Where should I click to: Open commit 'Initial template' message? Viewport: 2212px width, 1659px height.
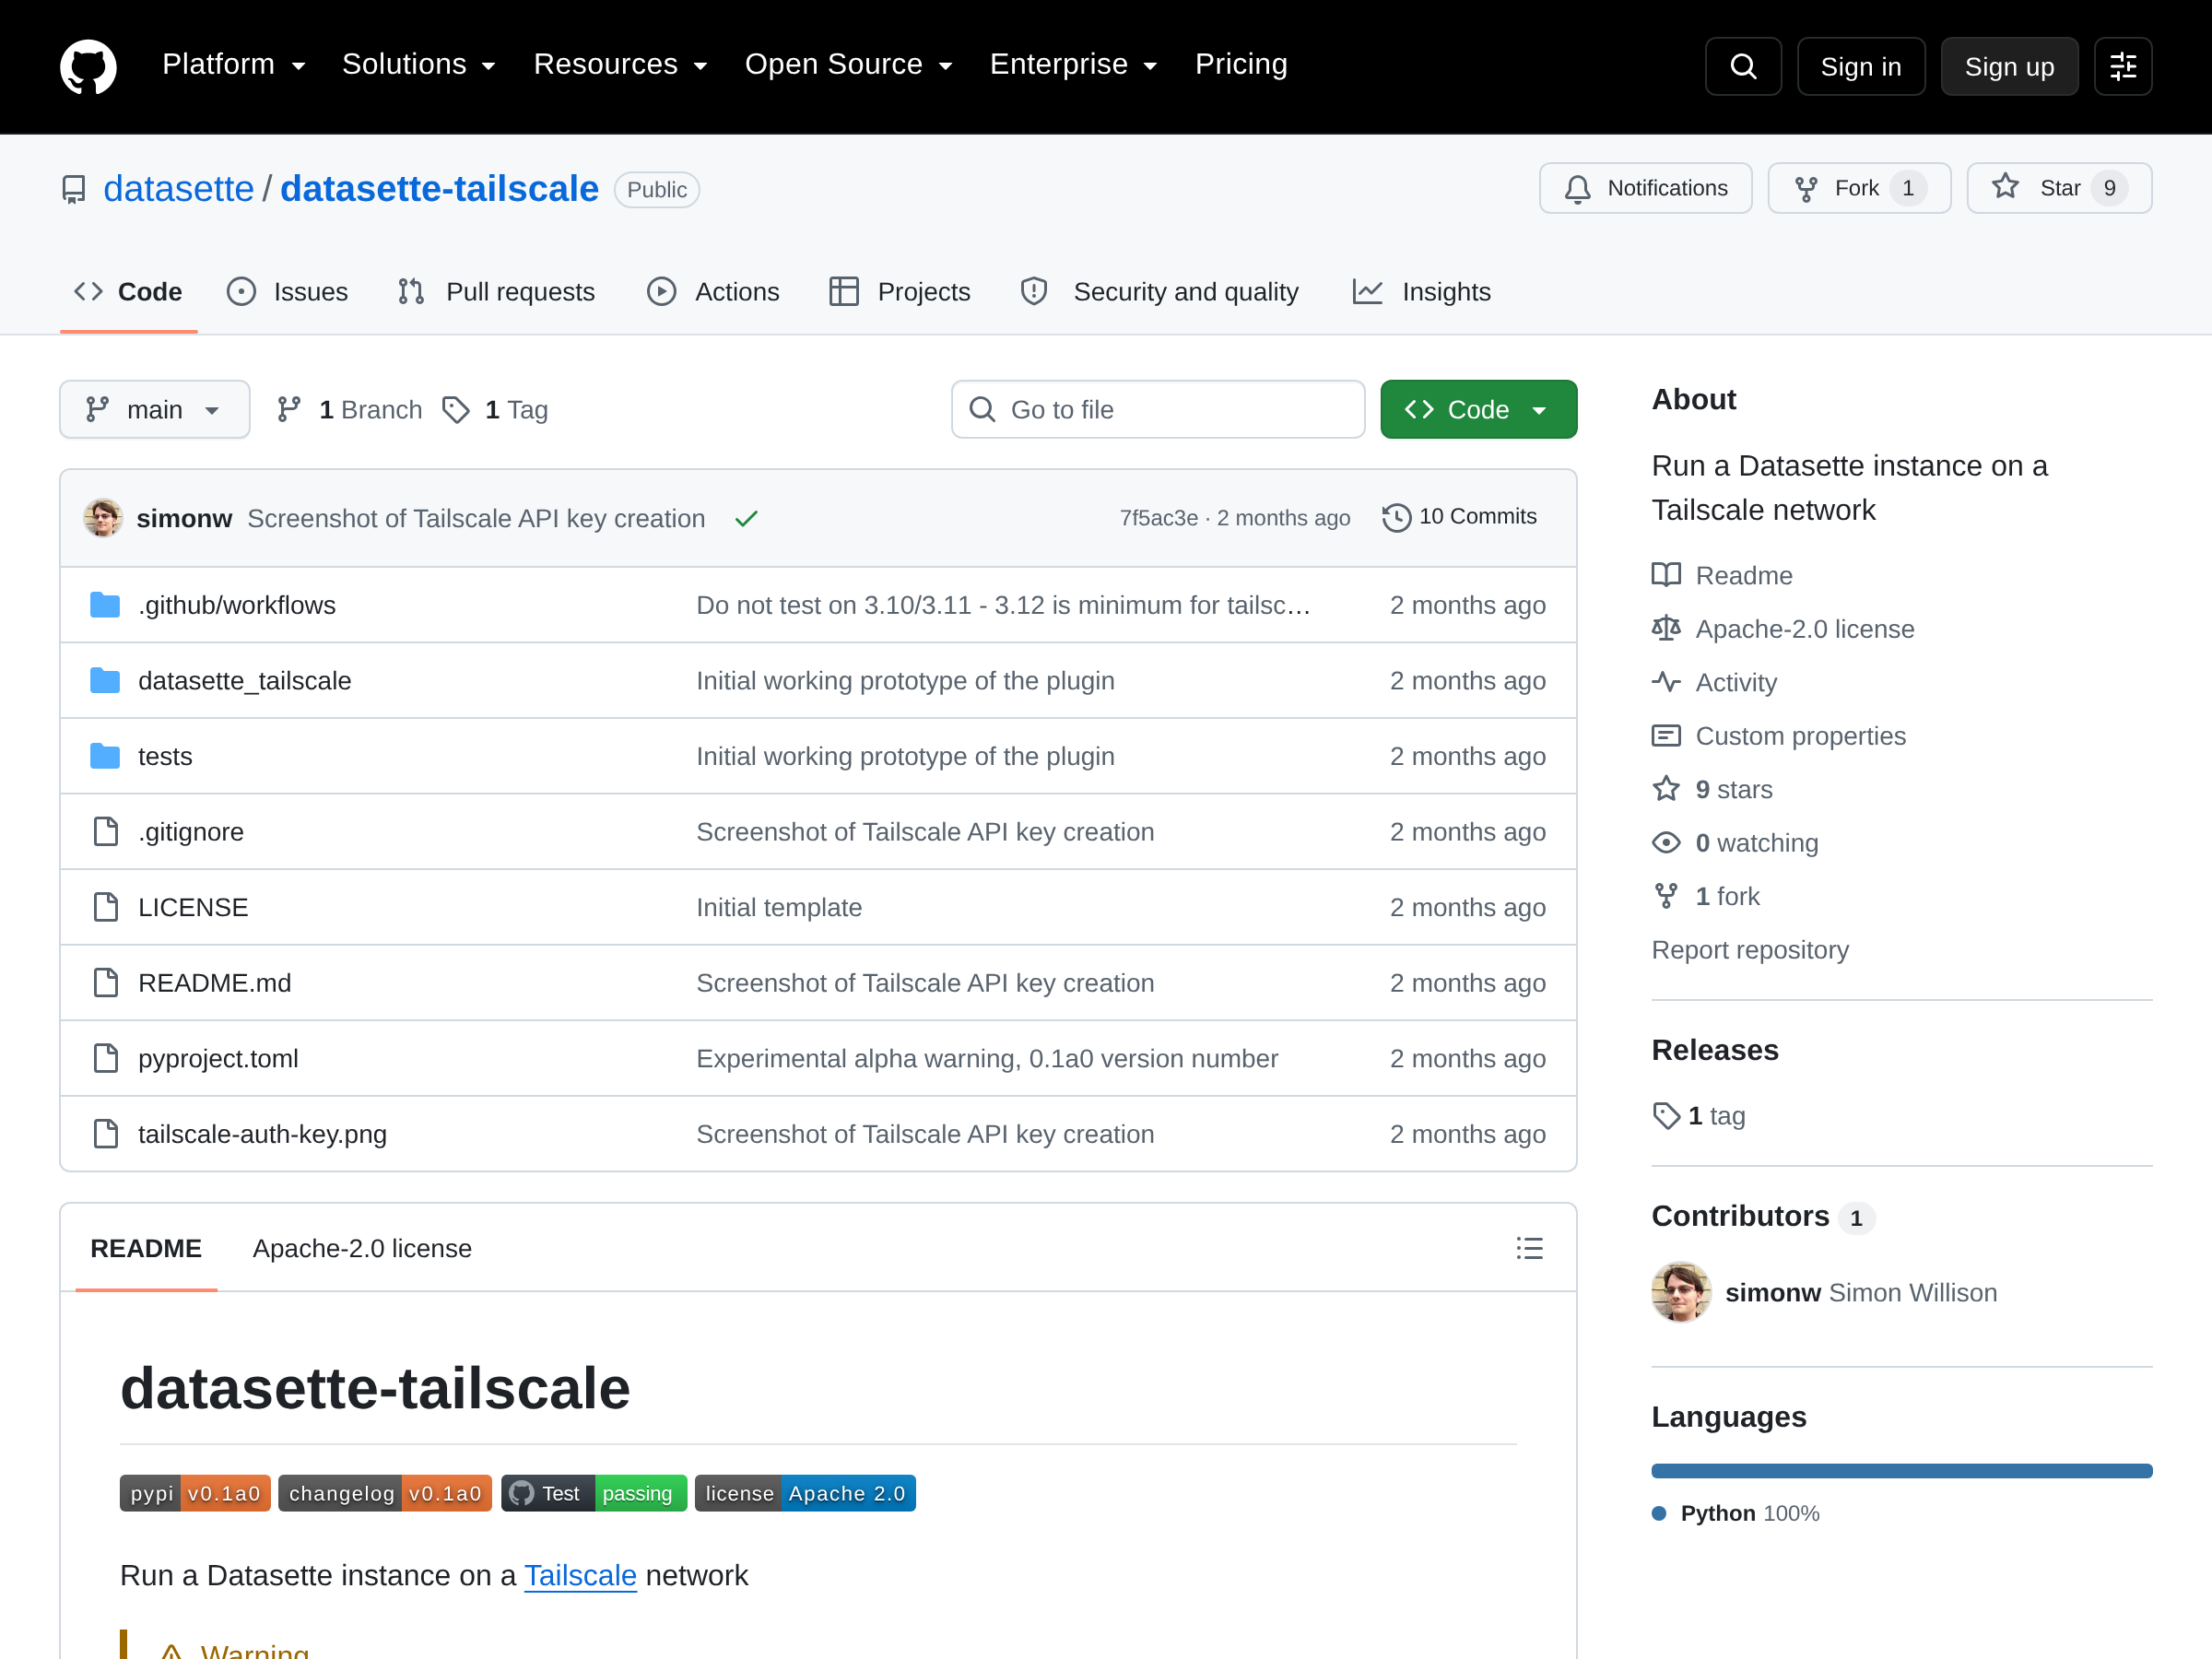click(x=779, y=907)
